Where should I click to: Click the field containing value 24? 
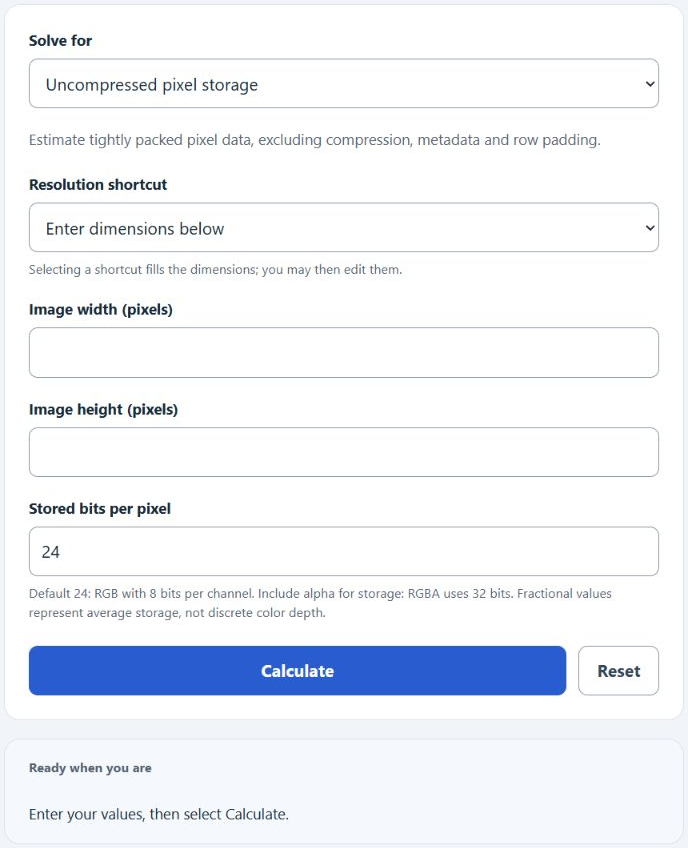(x=343, y=551)
